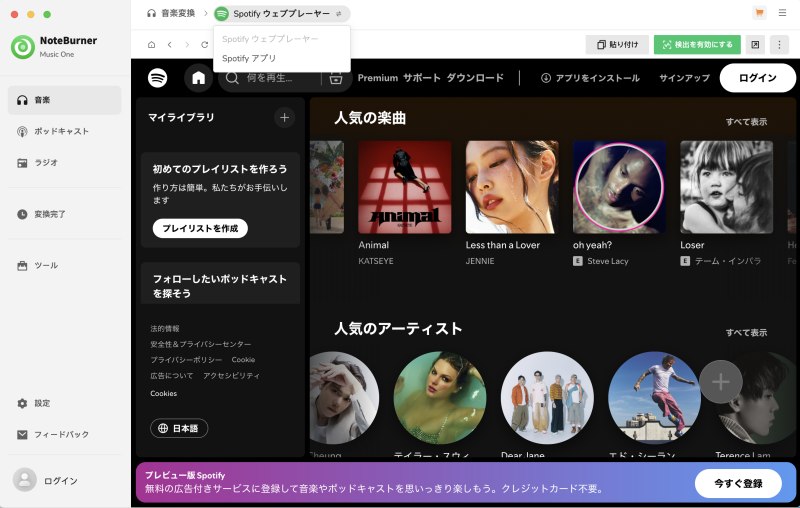
Task: Click フォローしたいポッドキャストを探そう card
Action: pyautogui.click(x=220, y=284)
